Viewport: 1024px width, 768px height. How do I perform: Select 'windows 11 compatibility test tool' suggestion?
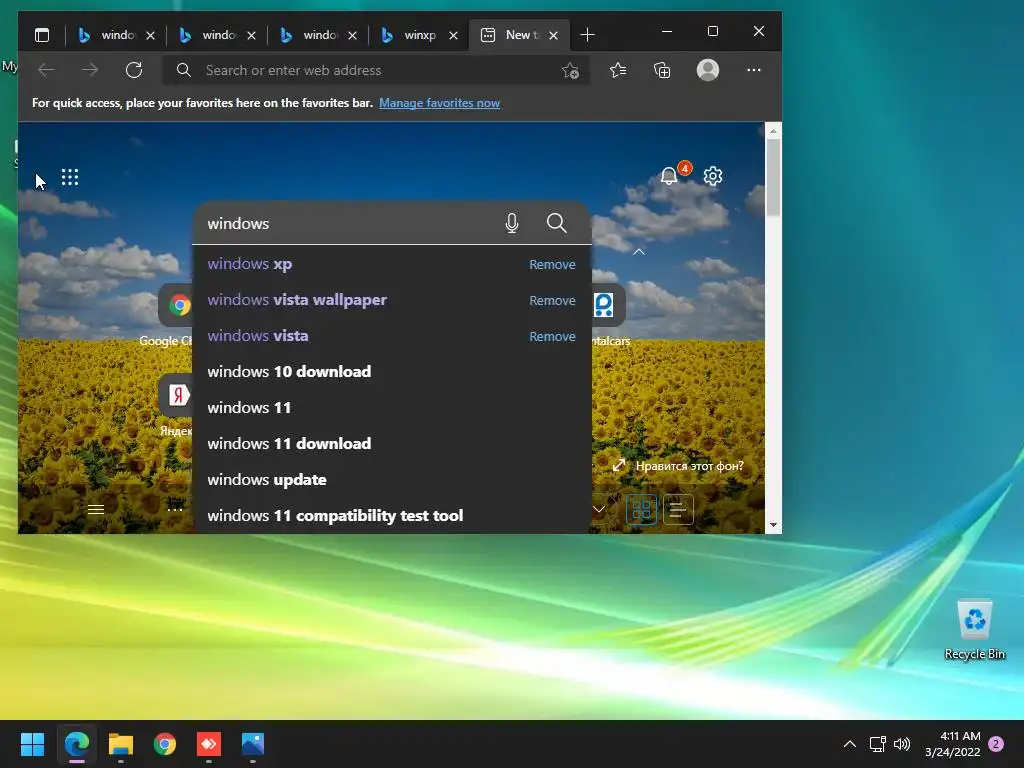coord(392,515)
